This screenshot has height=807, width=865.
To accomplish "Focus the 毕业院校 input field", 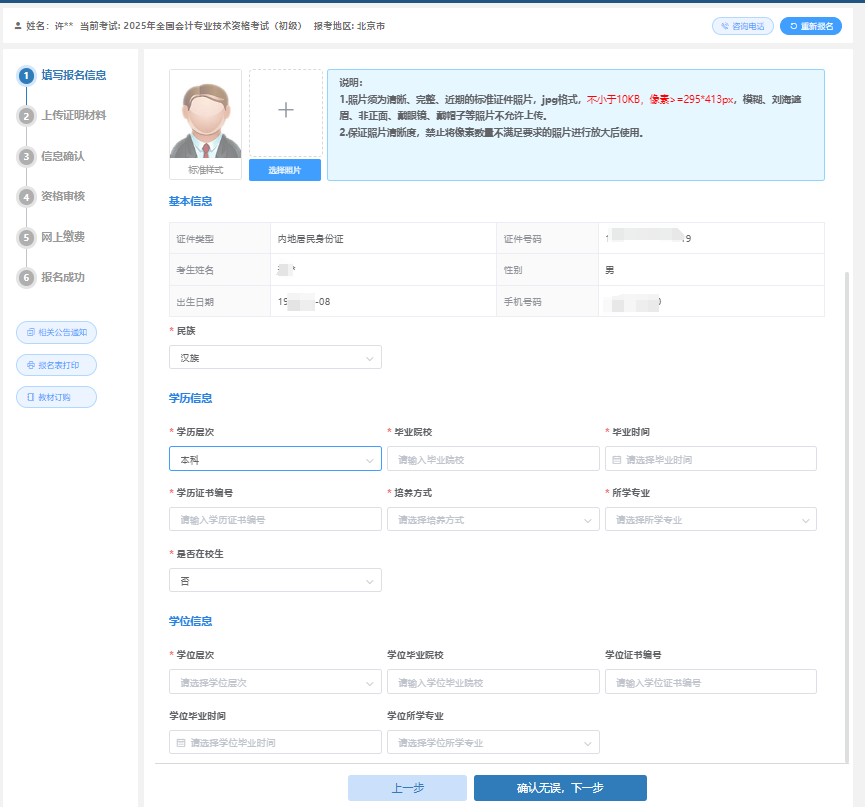I will pyautogui.click(x=493, y=459).
